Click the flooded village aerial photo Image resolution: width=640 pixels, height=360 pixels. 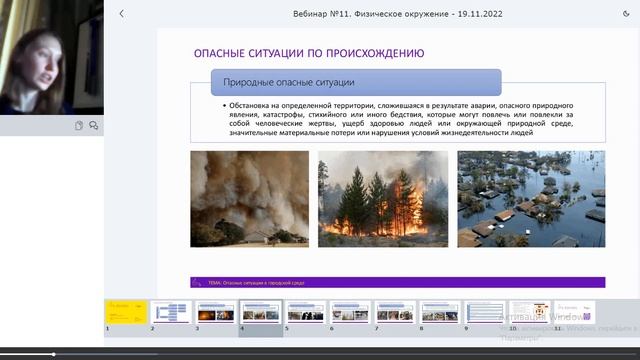coord(531,199)
